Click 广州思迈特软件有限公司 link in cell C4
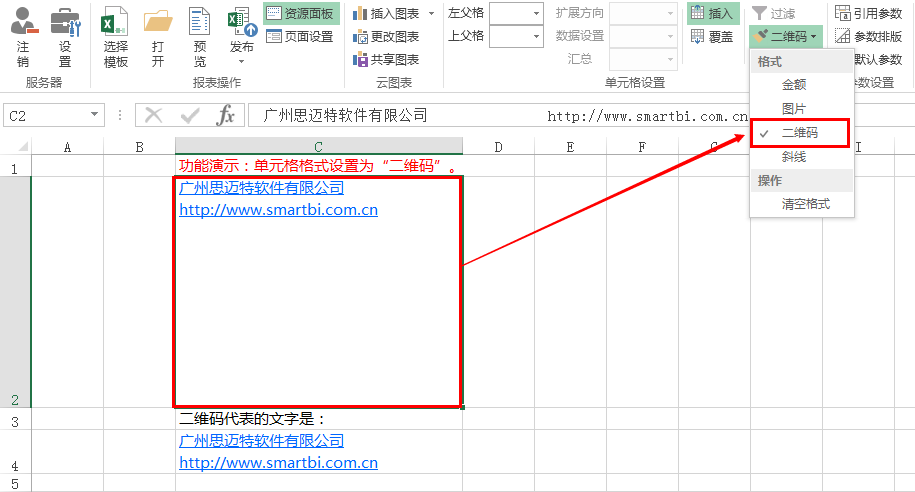This screenshot has height=492, width=915. tap(261, 441)
